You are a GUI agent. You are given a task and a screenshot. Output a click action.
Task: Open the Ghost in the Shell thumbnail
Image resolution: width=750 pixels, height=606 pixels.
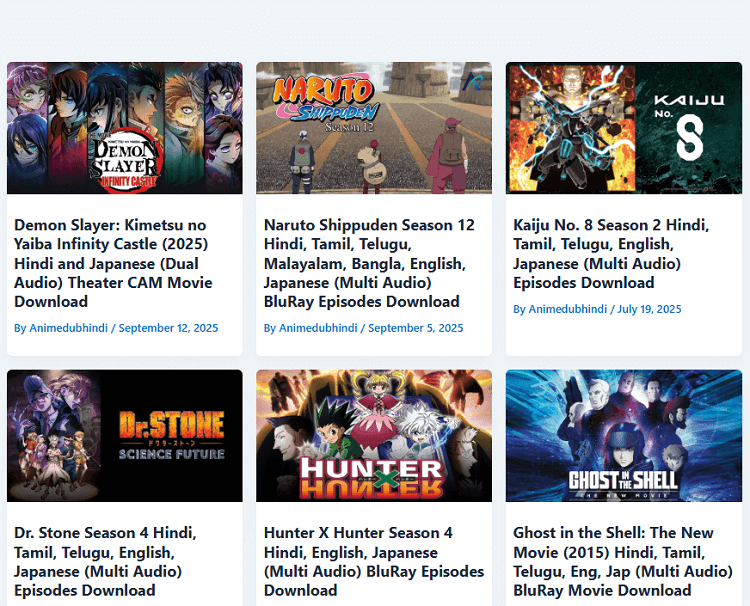click(x=624, y=436)
